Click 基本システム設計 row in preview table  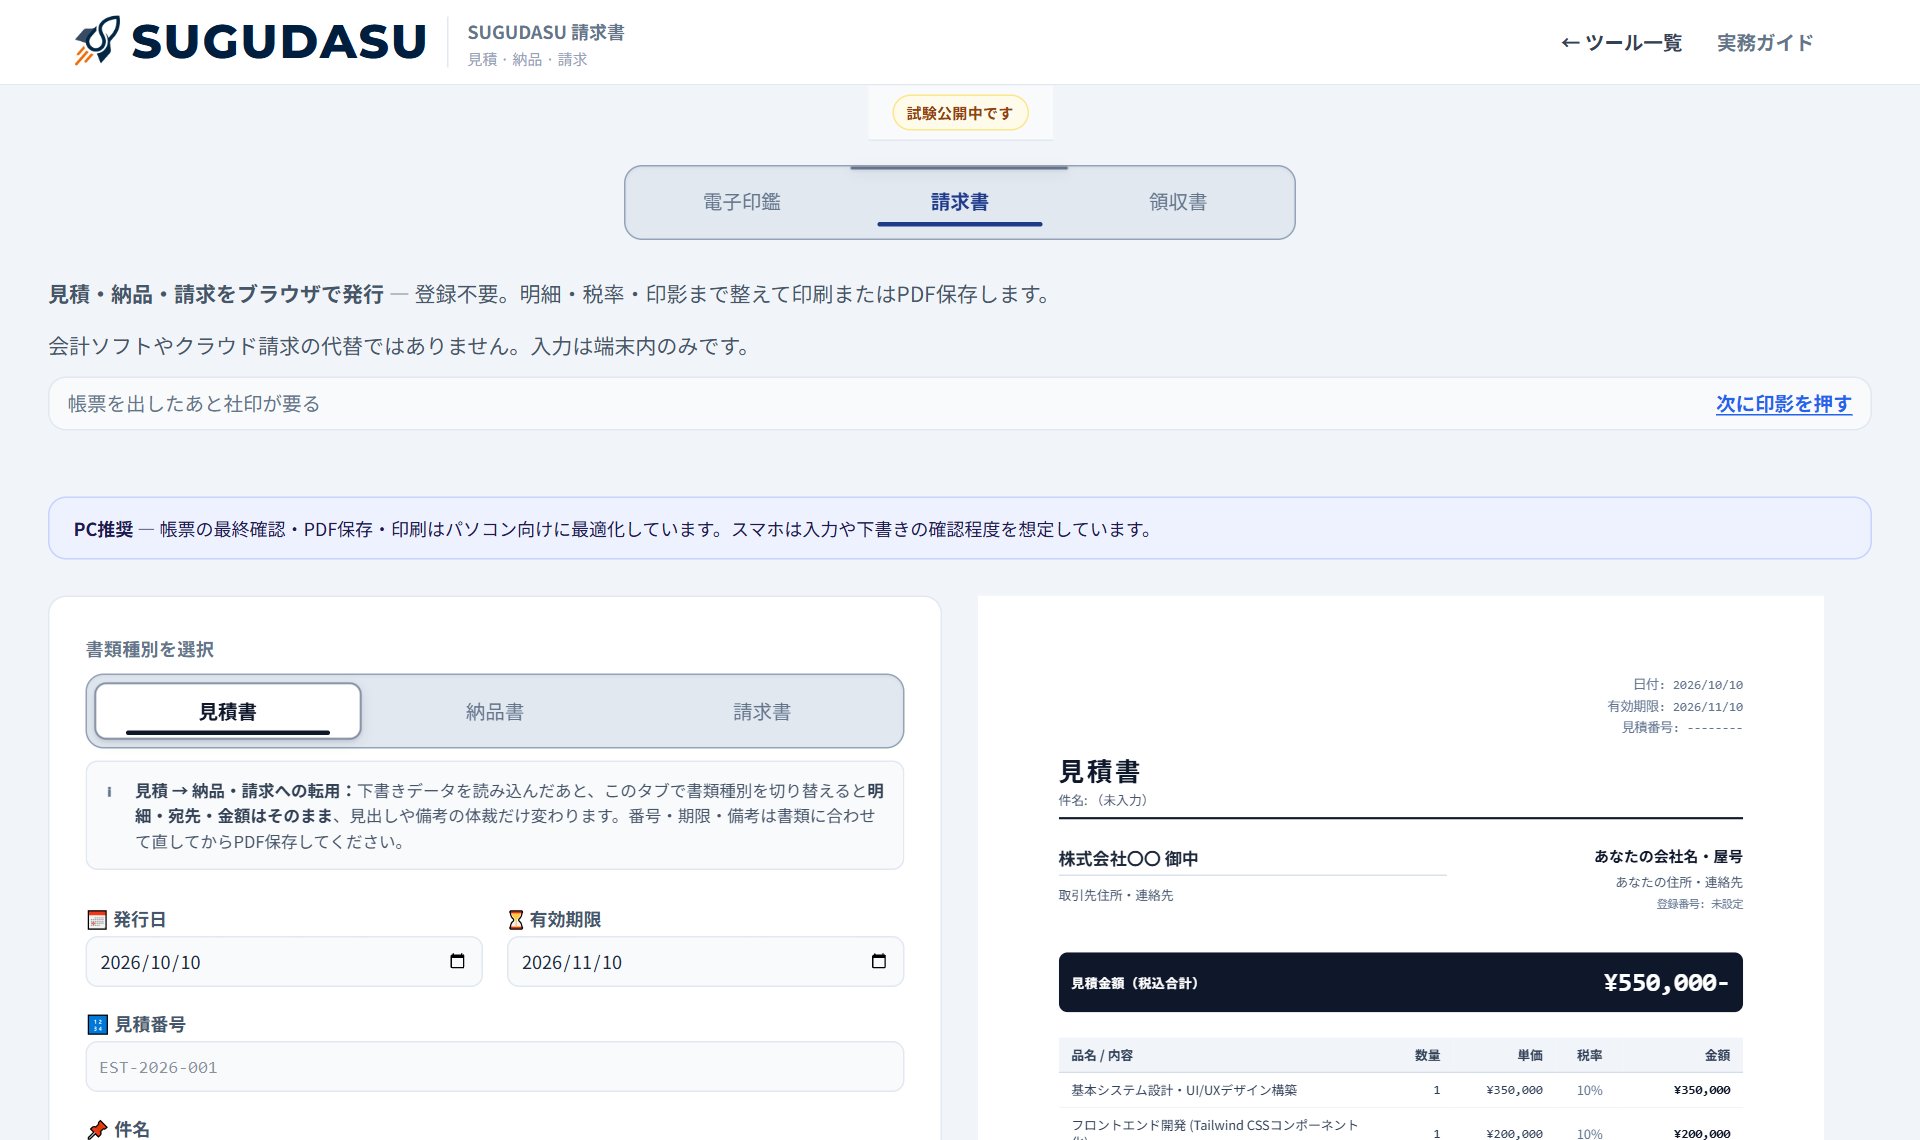tap(1400, 1090)
